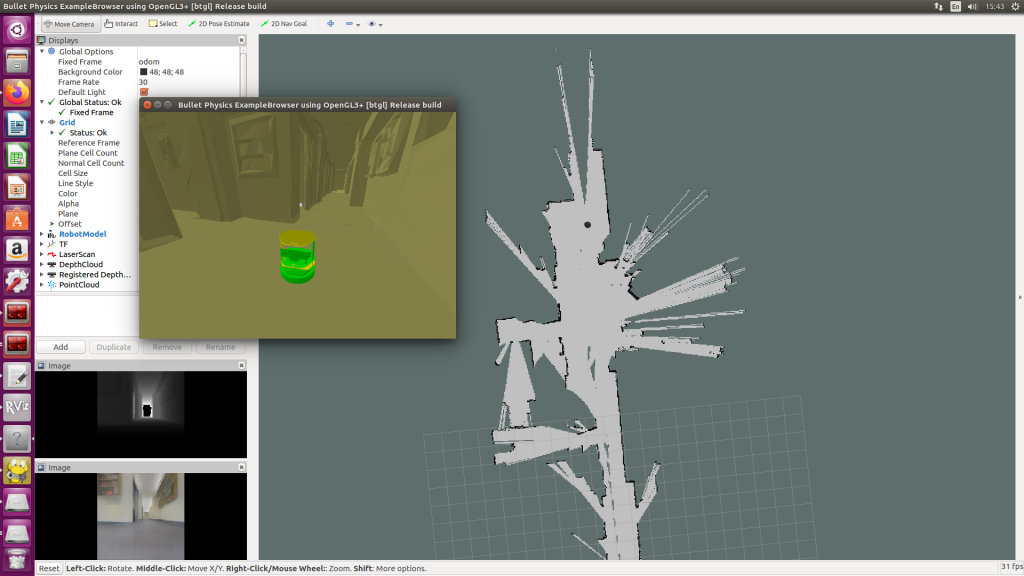This screenshot has width=1024, height=576.
Task: Click the Duplicate button
Action: [114, 347]
